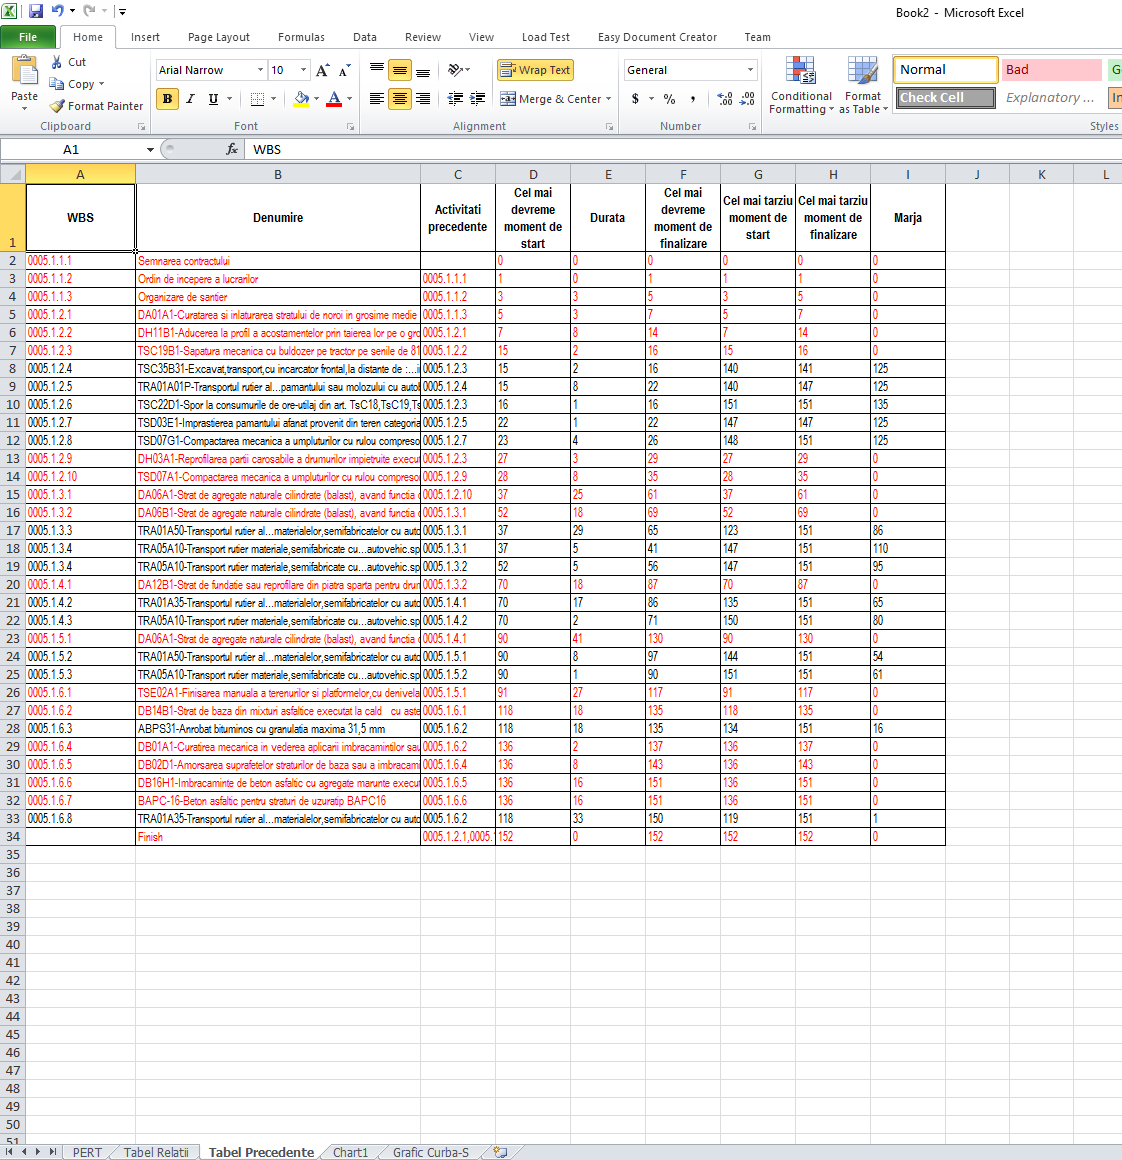Decrease the cell indent
This screenshot has height=1160, width=1122.
click(x=455, y=98)
